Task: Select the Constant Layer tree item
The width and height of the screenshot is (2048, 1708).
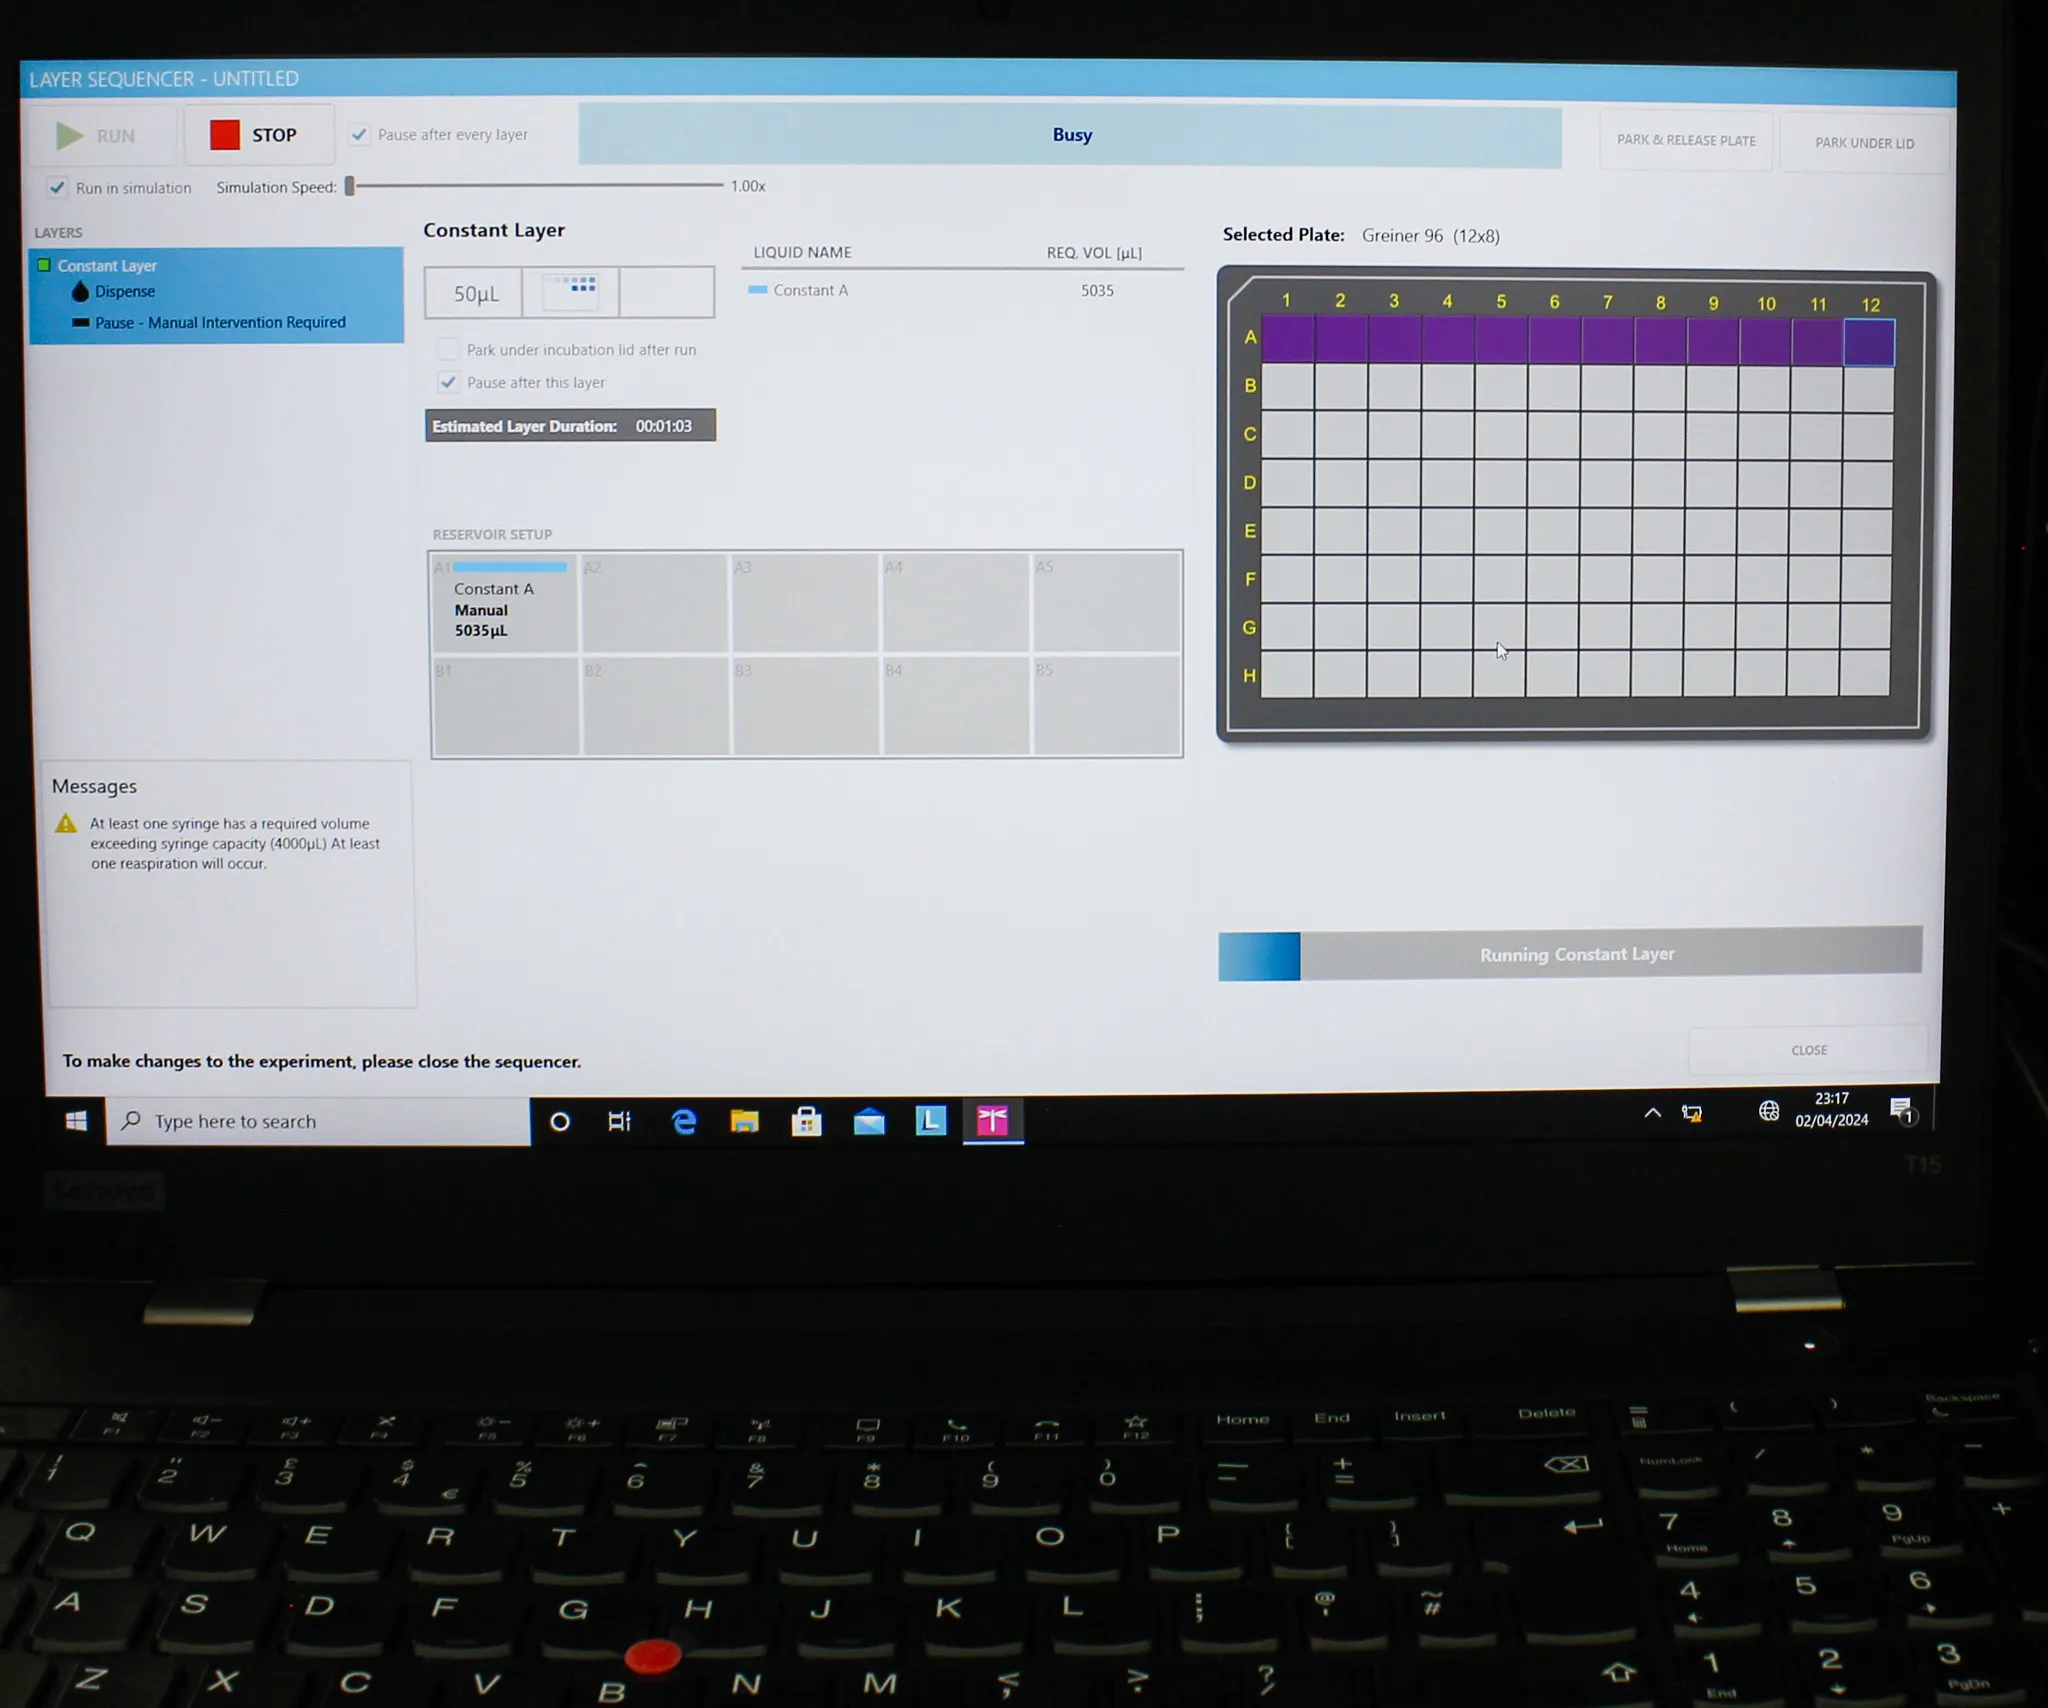Action: 105,264
